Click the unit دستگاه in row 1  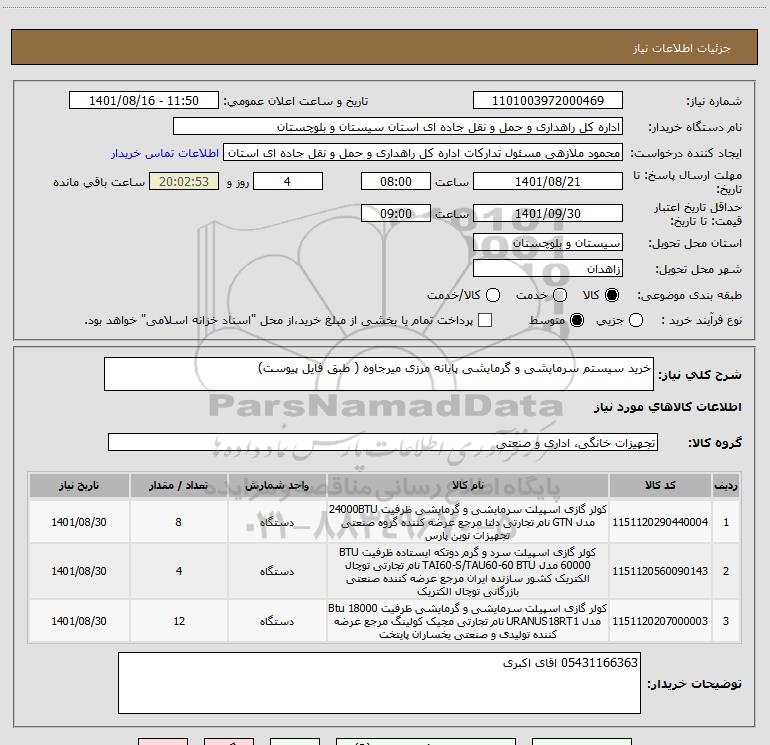tap(277, 522)
